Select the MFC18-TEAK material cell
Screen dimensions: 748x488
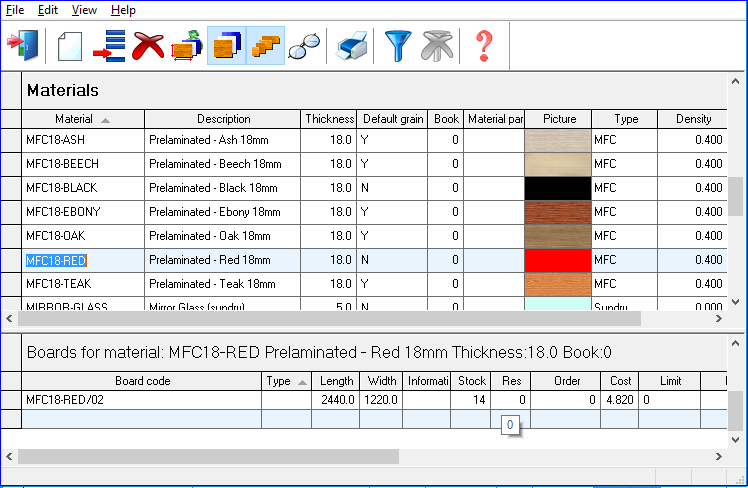(83, 284)
